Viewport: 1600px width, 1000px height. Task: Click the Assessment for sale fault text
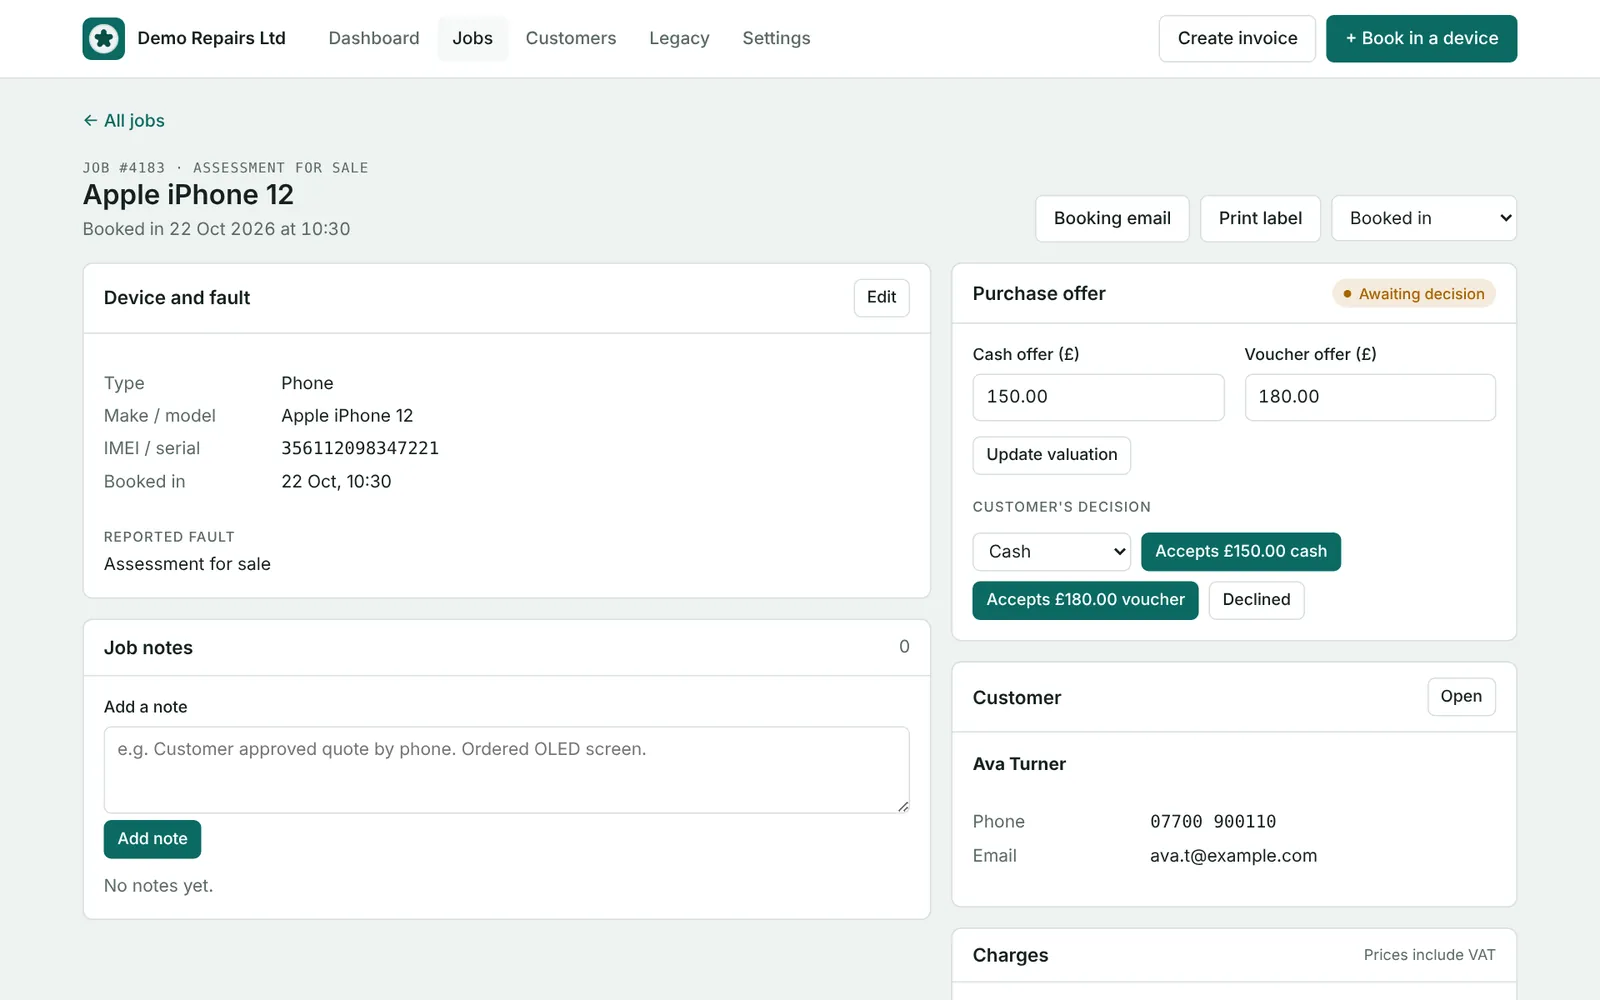[187, 564]
